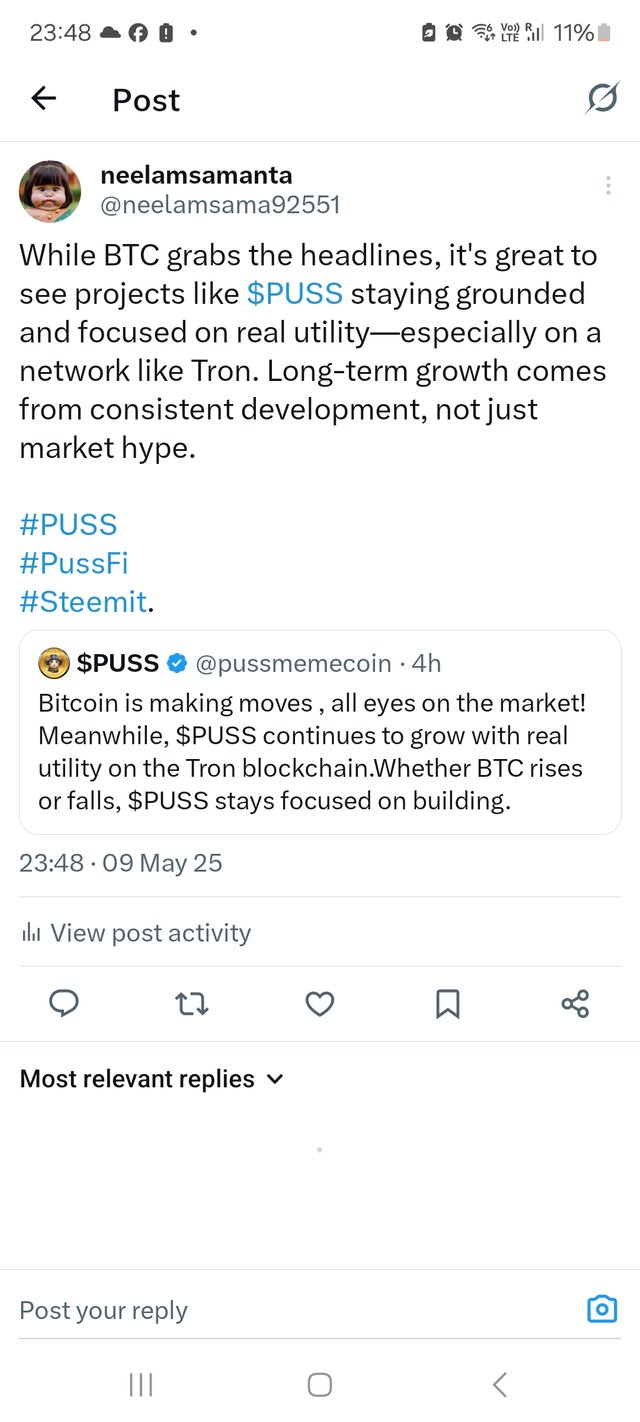Tap neelamsamanta profile avatar
This screenshot has height=1422, width=640.
point(51,191)
